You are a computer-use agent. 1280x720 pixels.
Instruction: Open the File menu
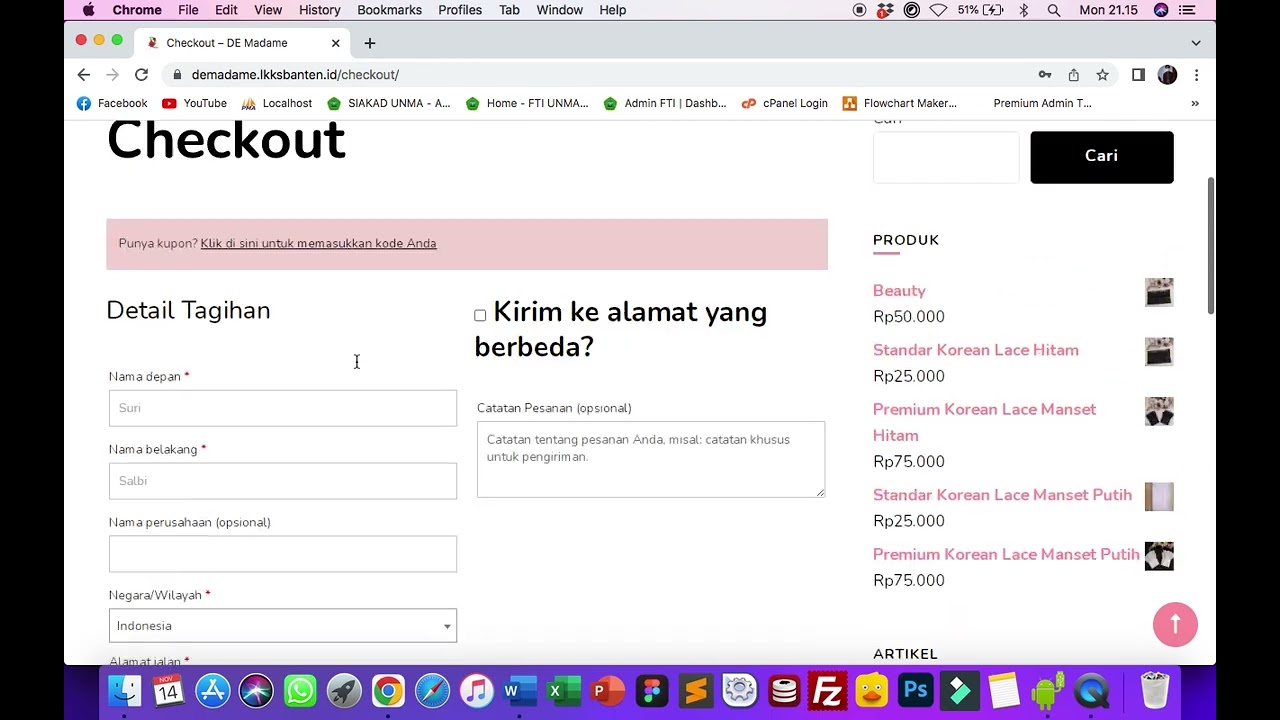click(x=188, y=10)
